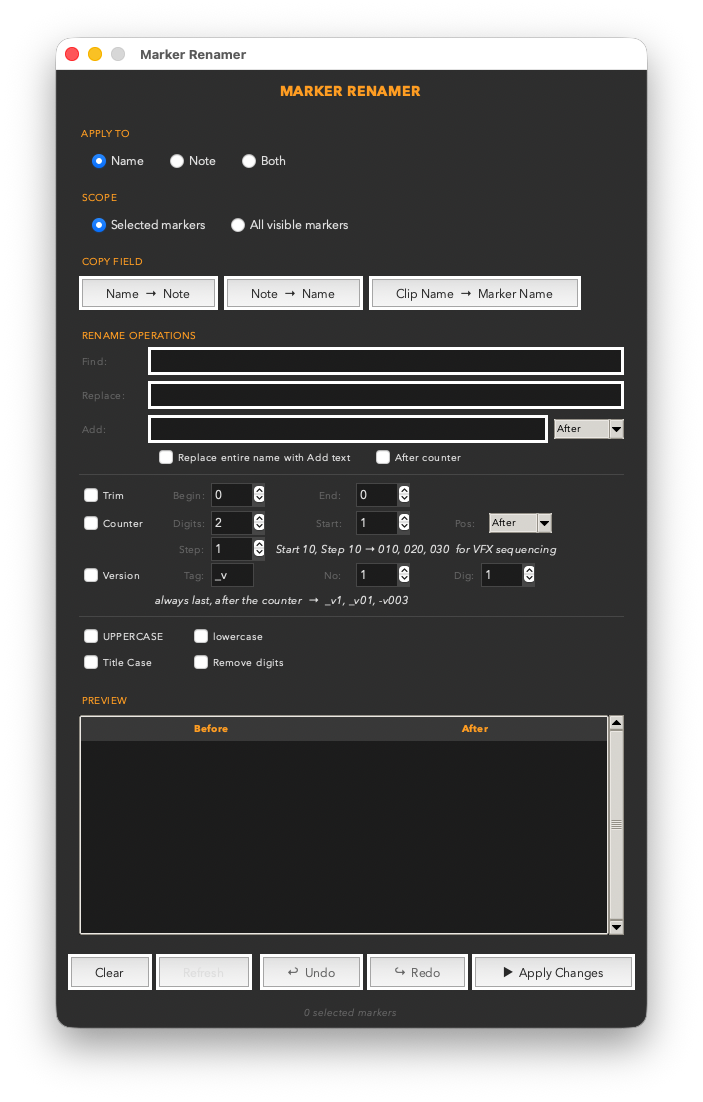The height and width of the screenshot is (1102, 703).
Task: Click the Find text field
Action: 386,361
